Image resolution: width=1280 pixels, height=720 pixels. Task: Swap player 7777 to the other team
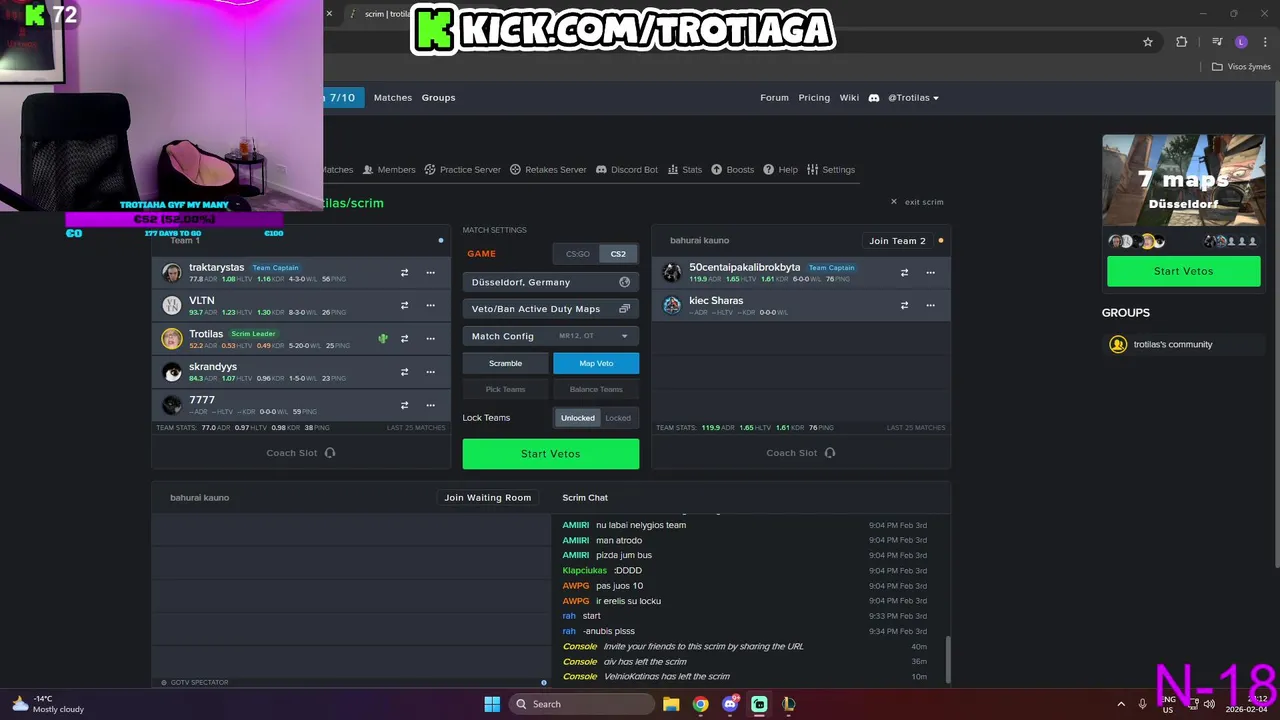[x=404, y=405]
